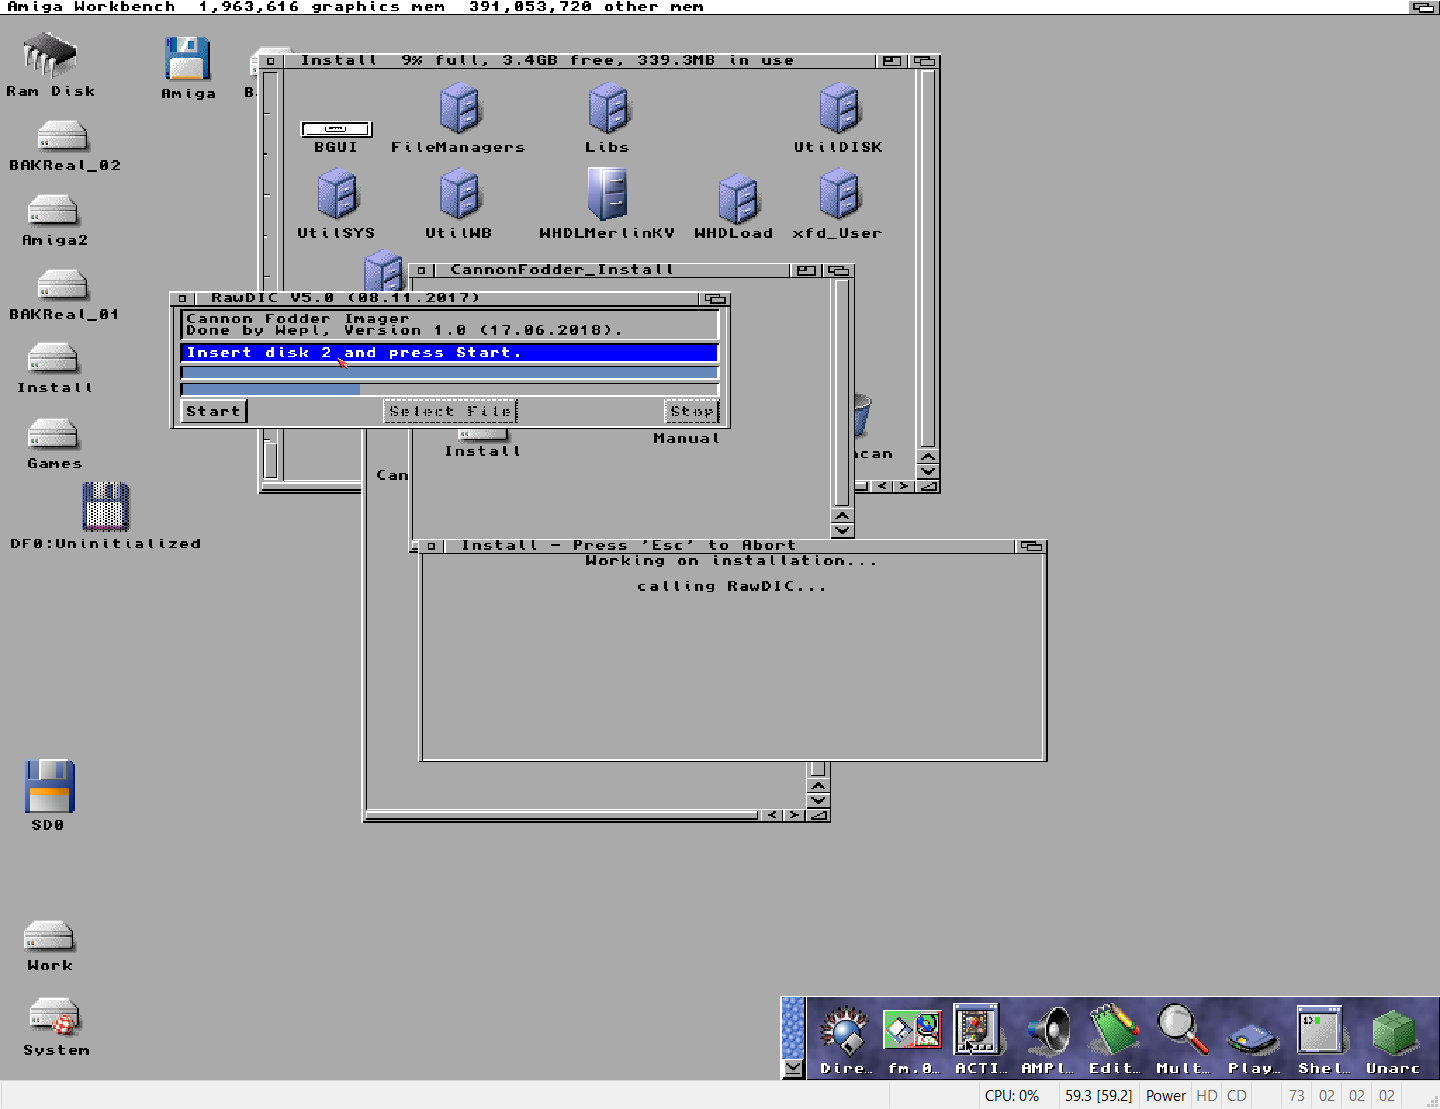The image size is (1440, 1109).
Task: Launch Unarc from the dock
Action: pyautogui.click(x=1394, y=1034)
